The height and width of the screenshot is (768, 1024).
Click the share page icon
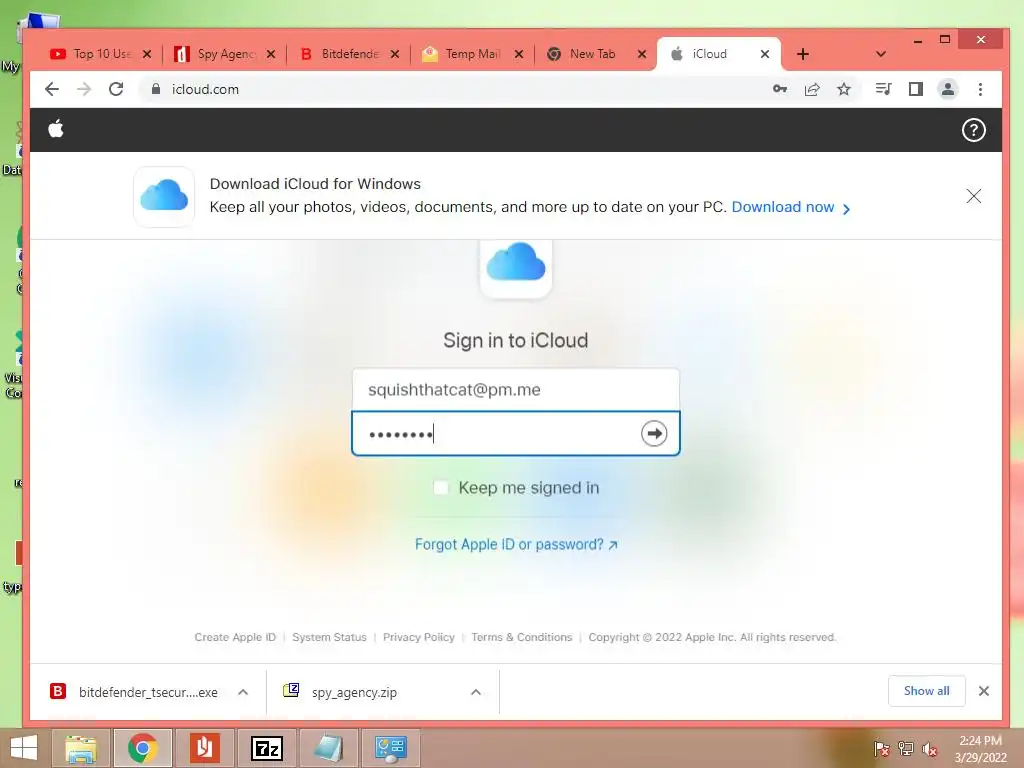pos(812,89)
